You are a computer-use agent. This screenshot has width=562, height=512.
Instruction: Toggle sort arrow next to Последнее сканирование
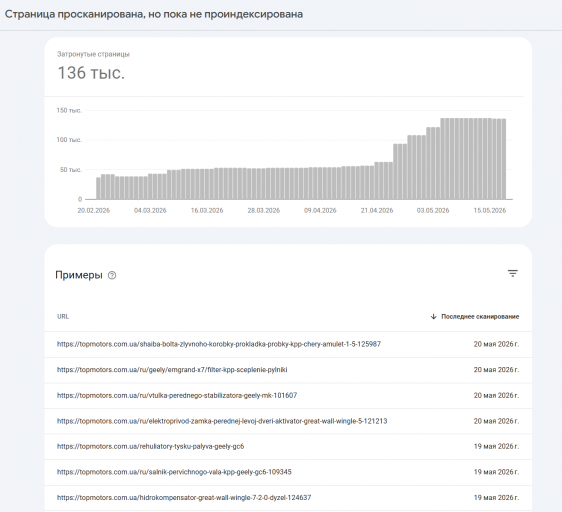point(433,316)
